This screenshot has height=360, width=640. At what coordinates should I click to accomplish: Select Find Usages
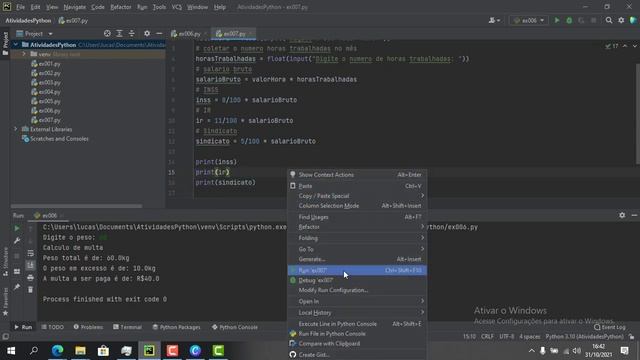coord(357,217)
